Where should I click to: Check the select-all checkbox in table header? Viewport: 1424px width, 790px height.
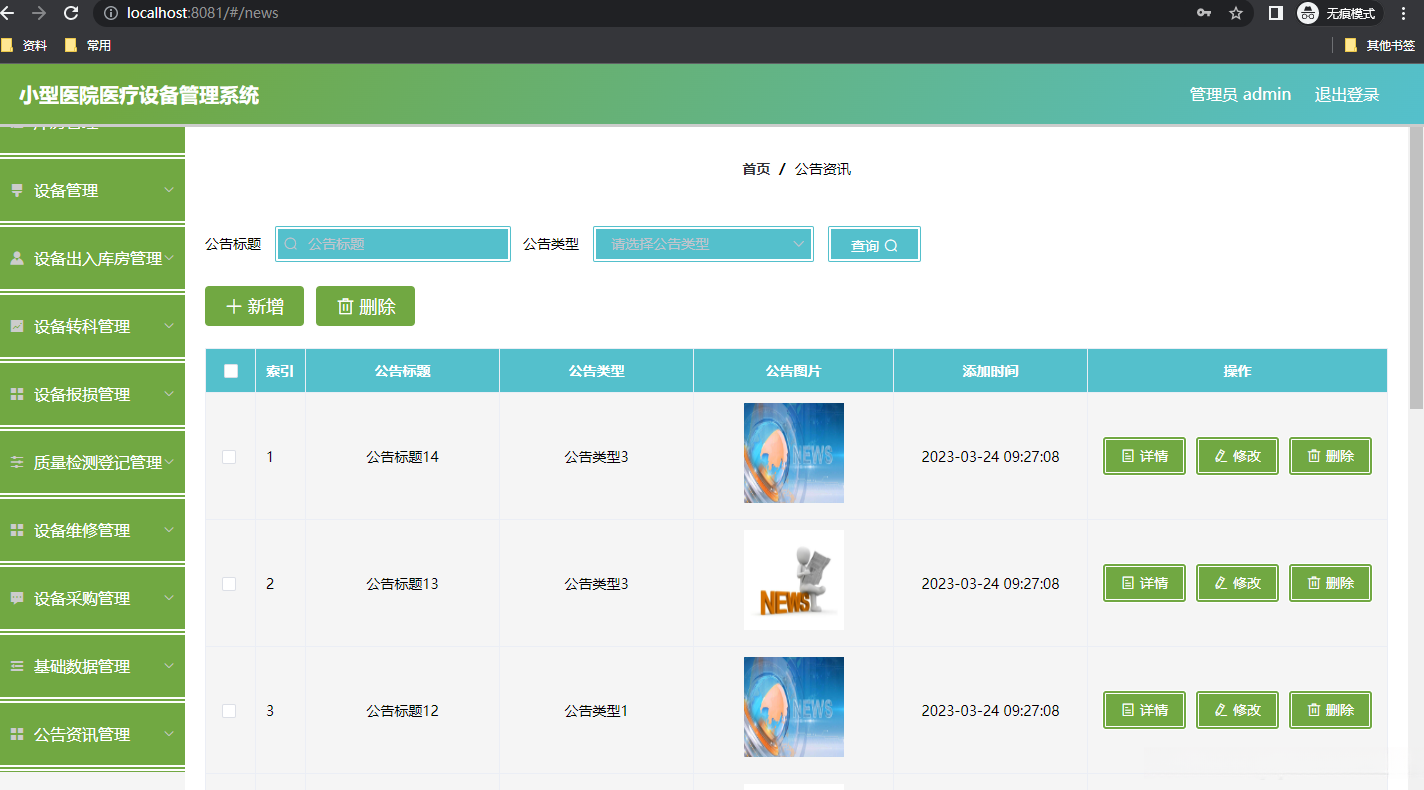230,370
